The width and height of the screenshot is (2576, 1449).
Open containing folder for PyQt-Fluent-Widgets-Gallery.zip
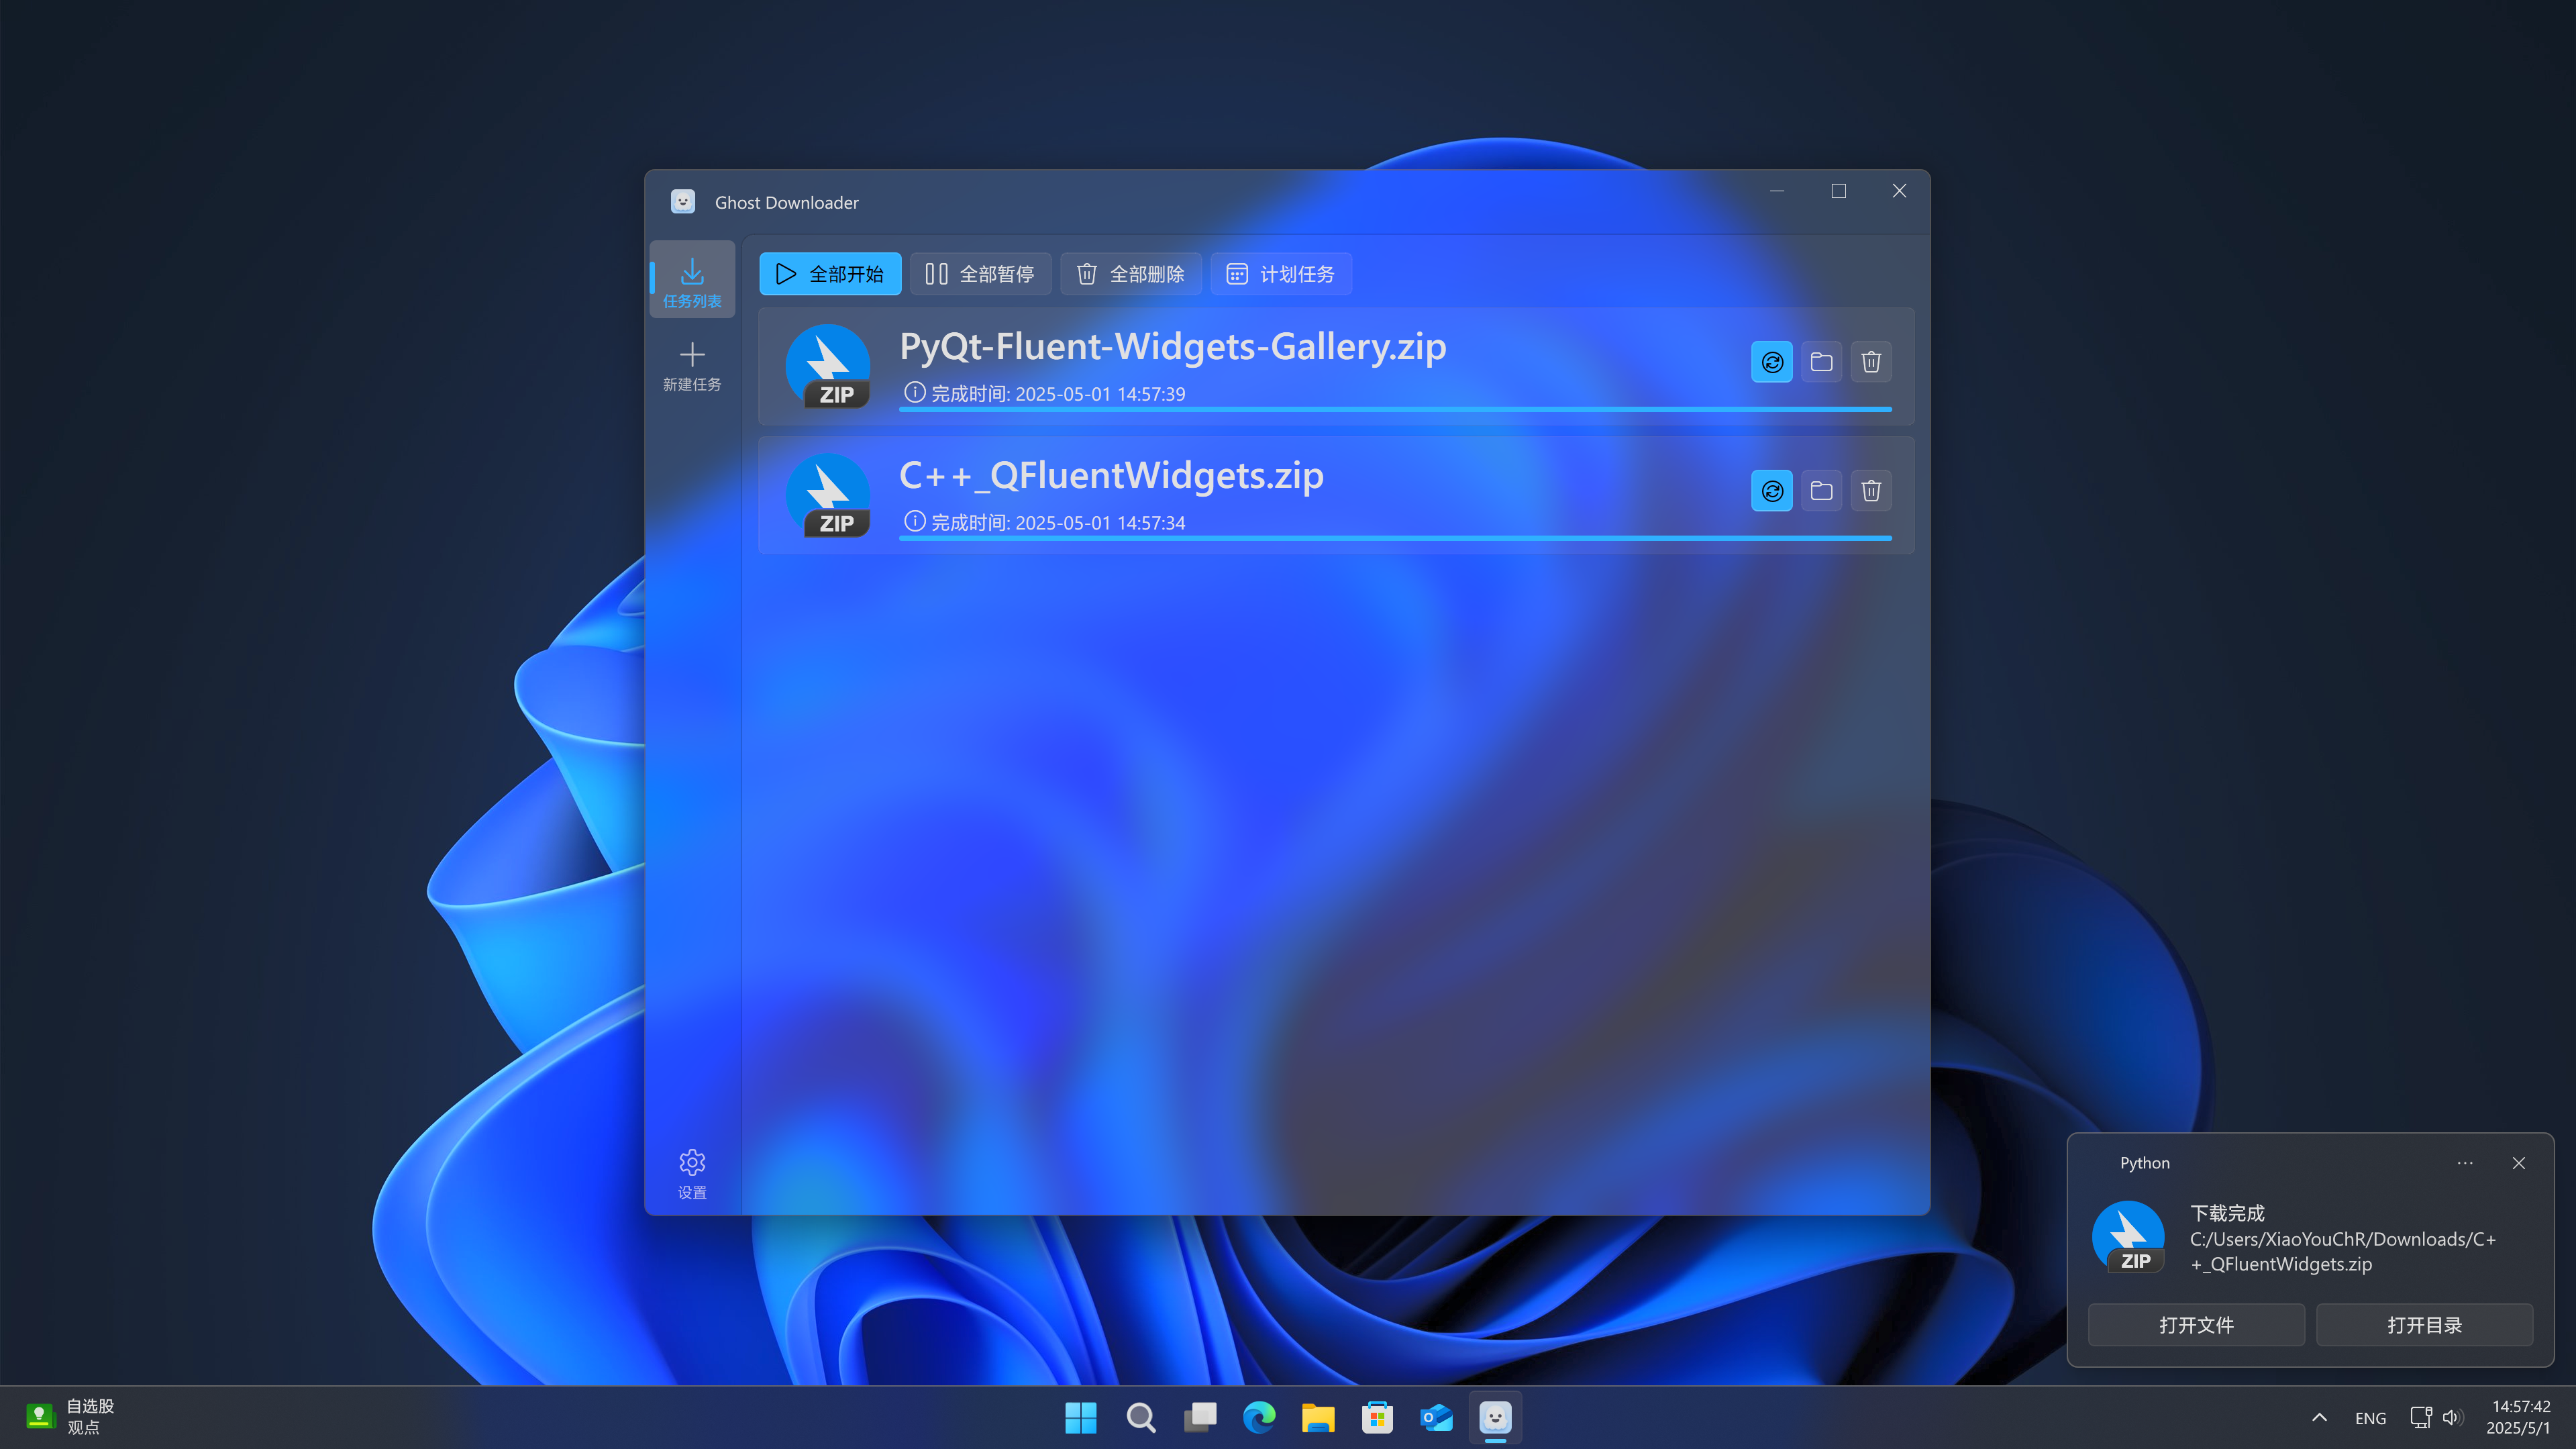pyautogui.click(x=1821, y=362)
